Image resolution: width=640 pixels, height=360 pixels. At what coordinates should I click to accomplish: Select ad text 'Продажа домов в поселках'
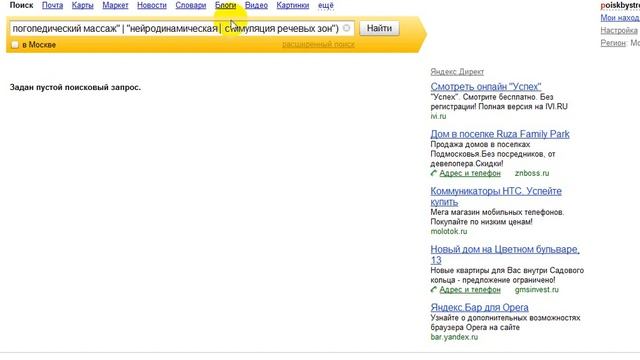[480, 144]
